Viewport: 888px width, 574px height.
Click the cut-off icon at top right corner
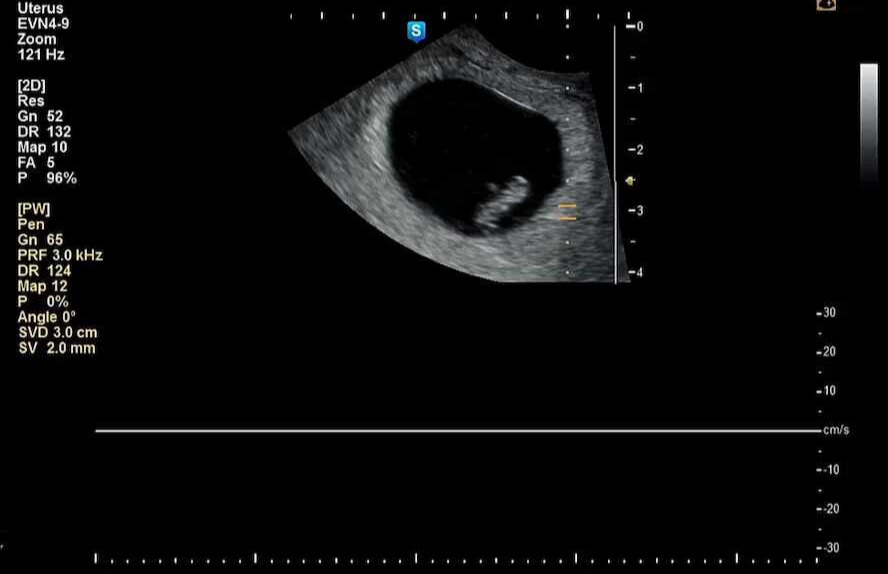click(826, 5)
